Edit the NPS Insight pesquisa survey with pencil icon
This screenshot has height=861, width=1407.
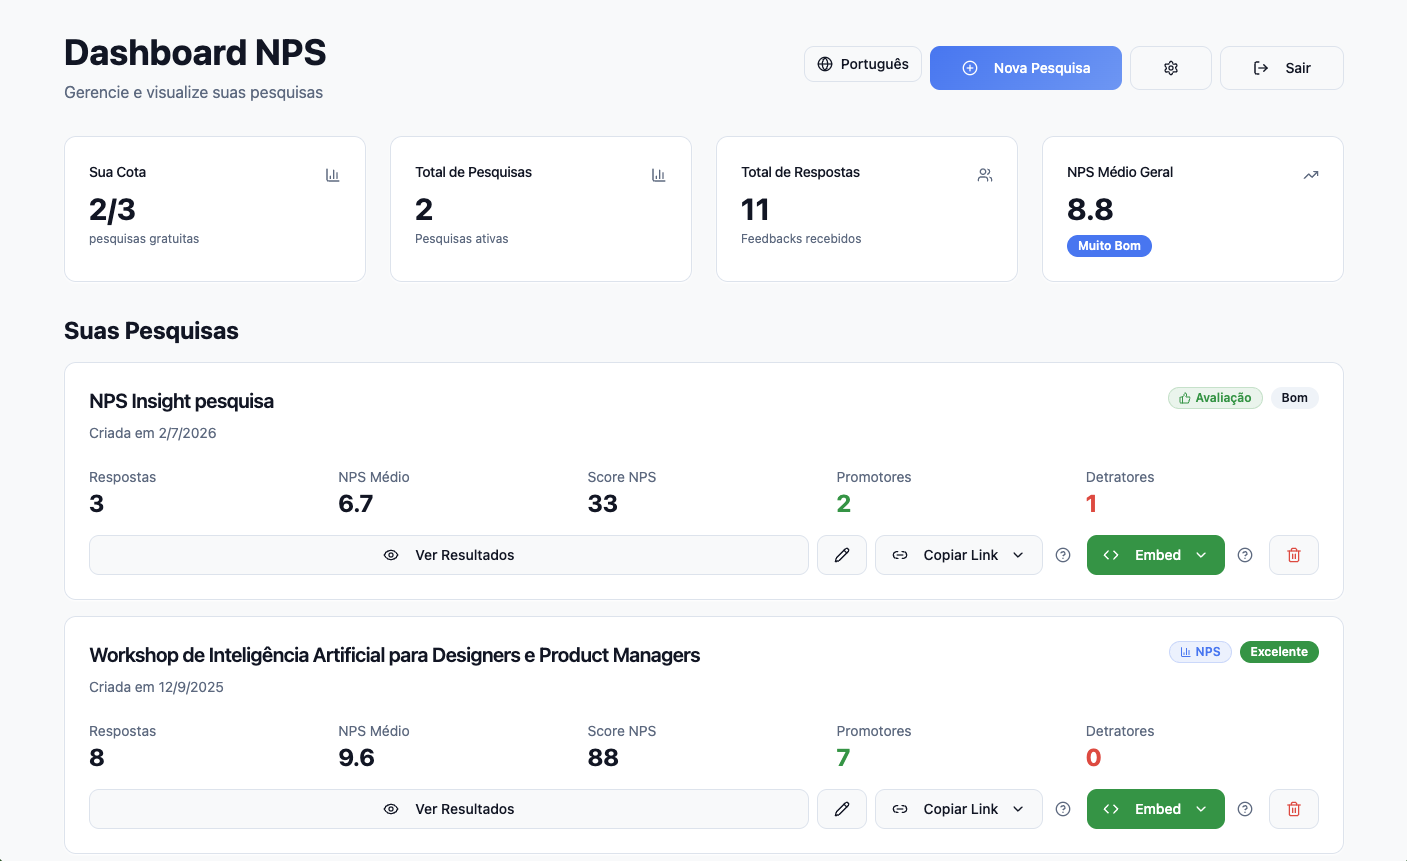pos(842,555)
